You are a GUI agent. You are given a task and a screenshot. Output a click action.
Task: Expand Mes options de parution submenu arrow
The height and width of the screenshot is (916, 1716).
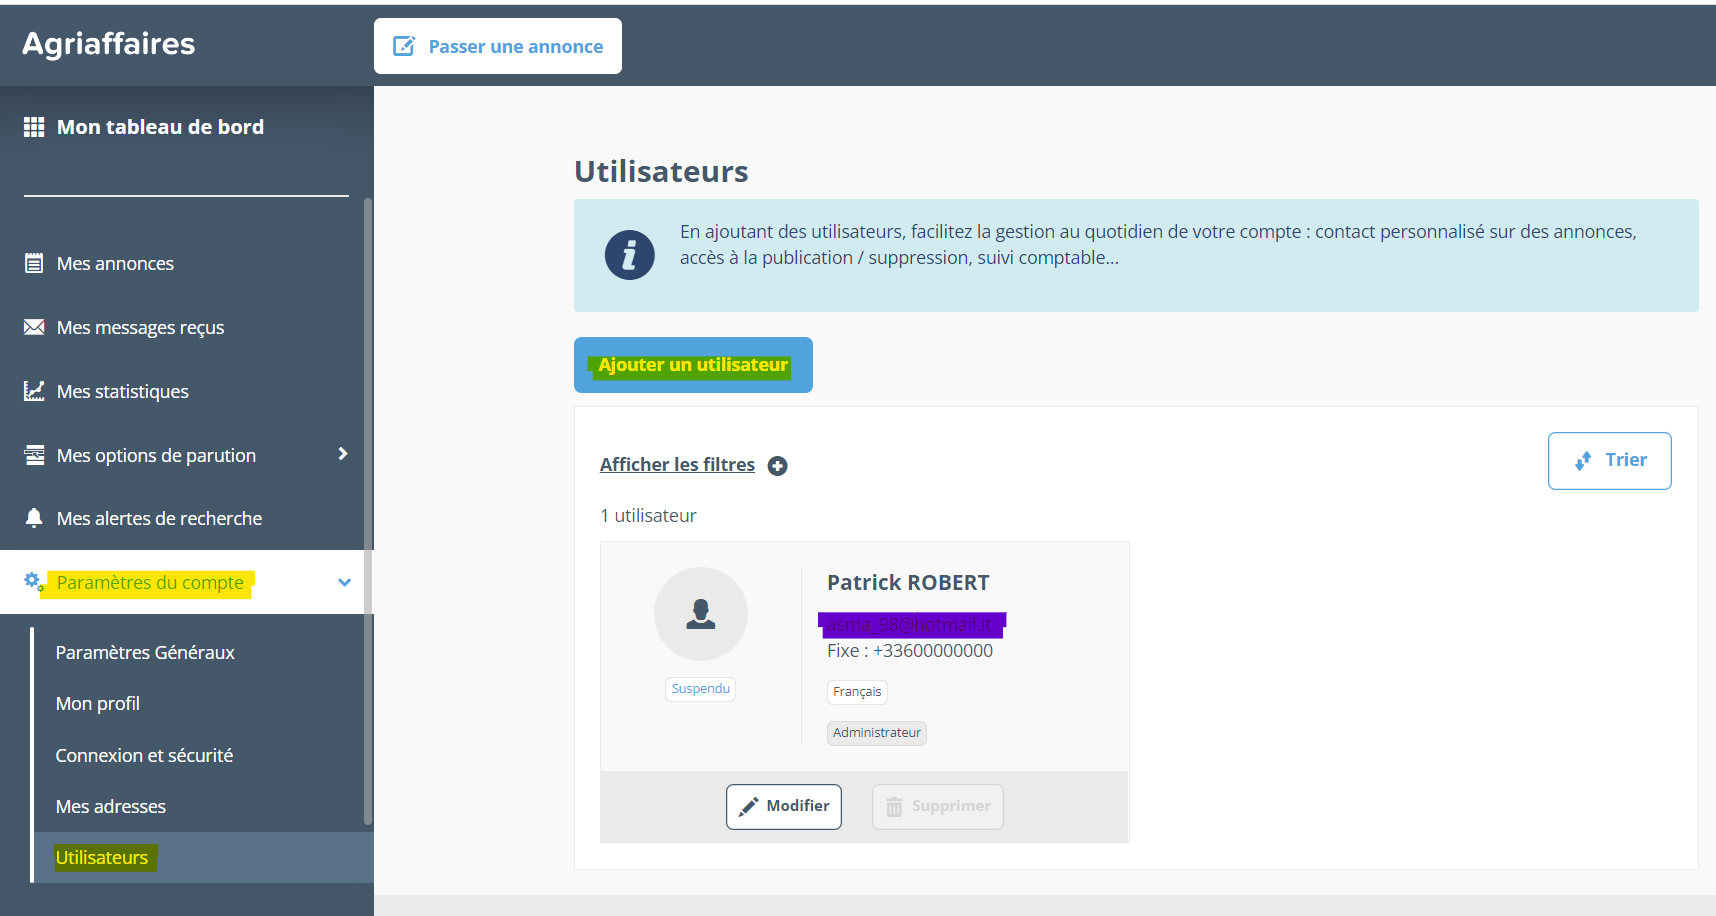pyautogui.click(x=343, y=454)
